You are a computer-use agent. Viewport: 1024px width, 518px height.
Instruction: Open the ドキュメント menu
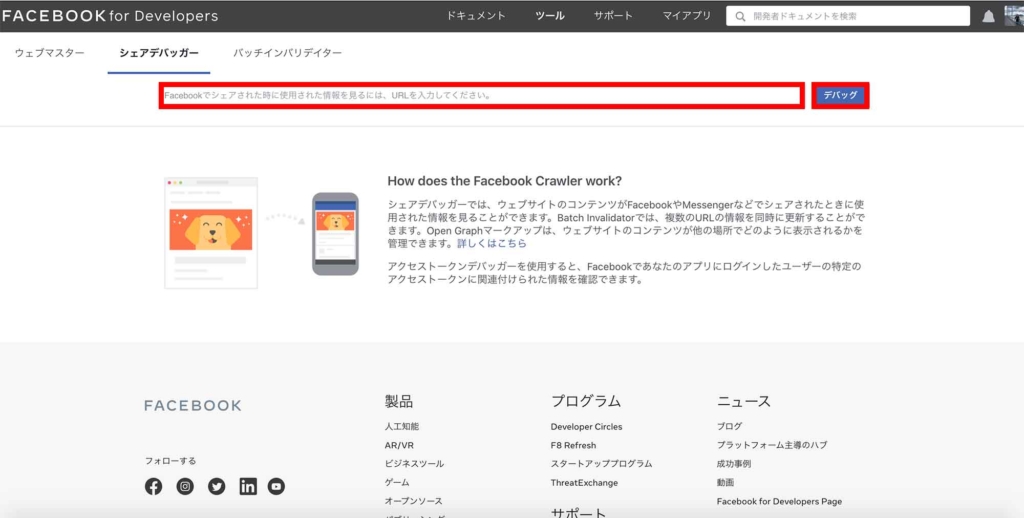click(475, 16)
